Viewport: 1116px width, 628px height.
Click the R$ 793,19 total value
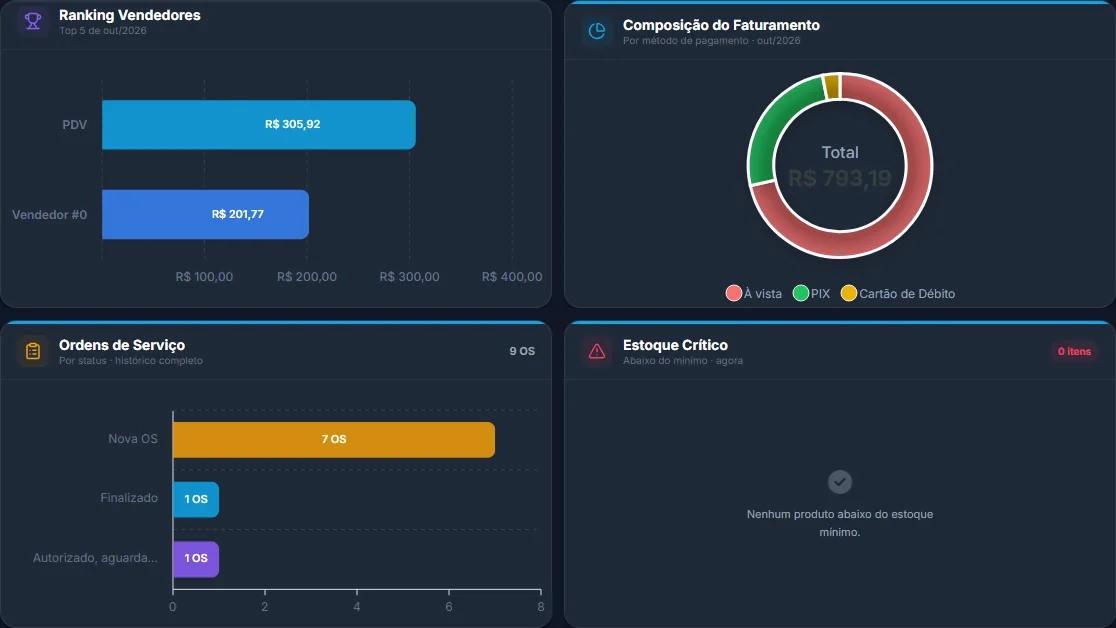840,178
